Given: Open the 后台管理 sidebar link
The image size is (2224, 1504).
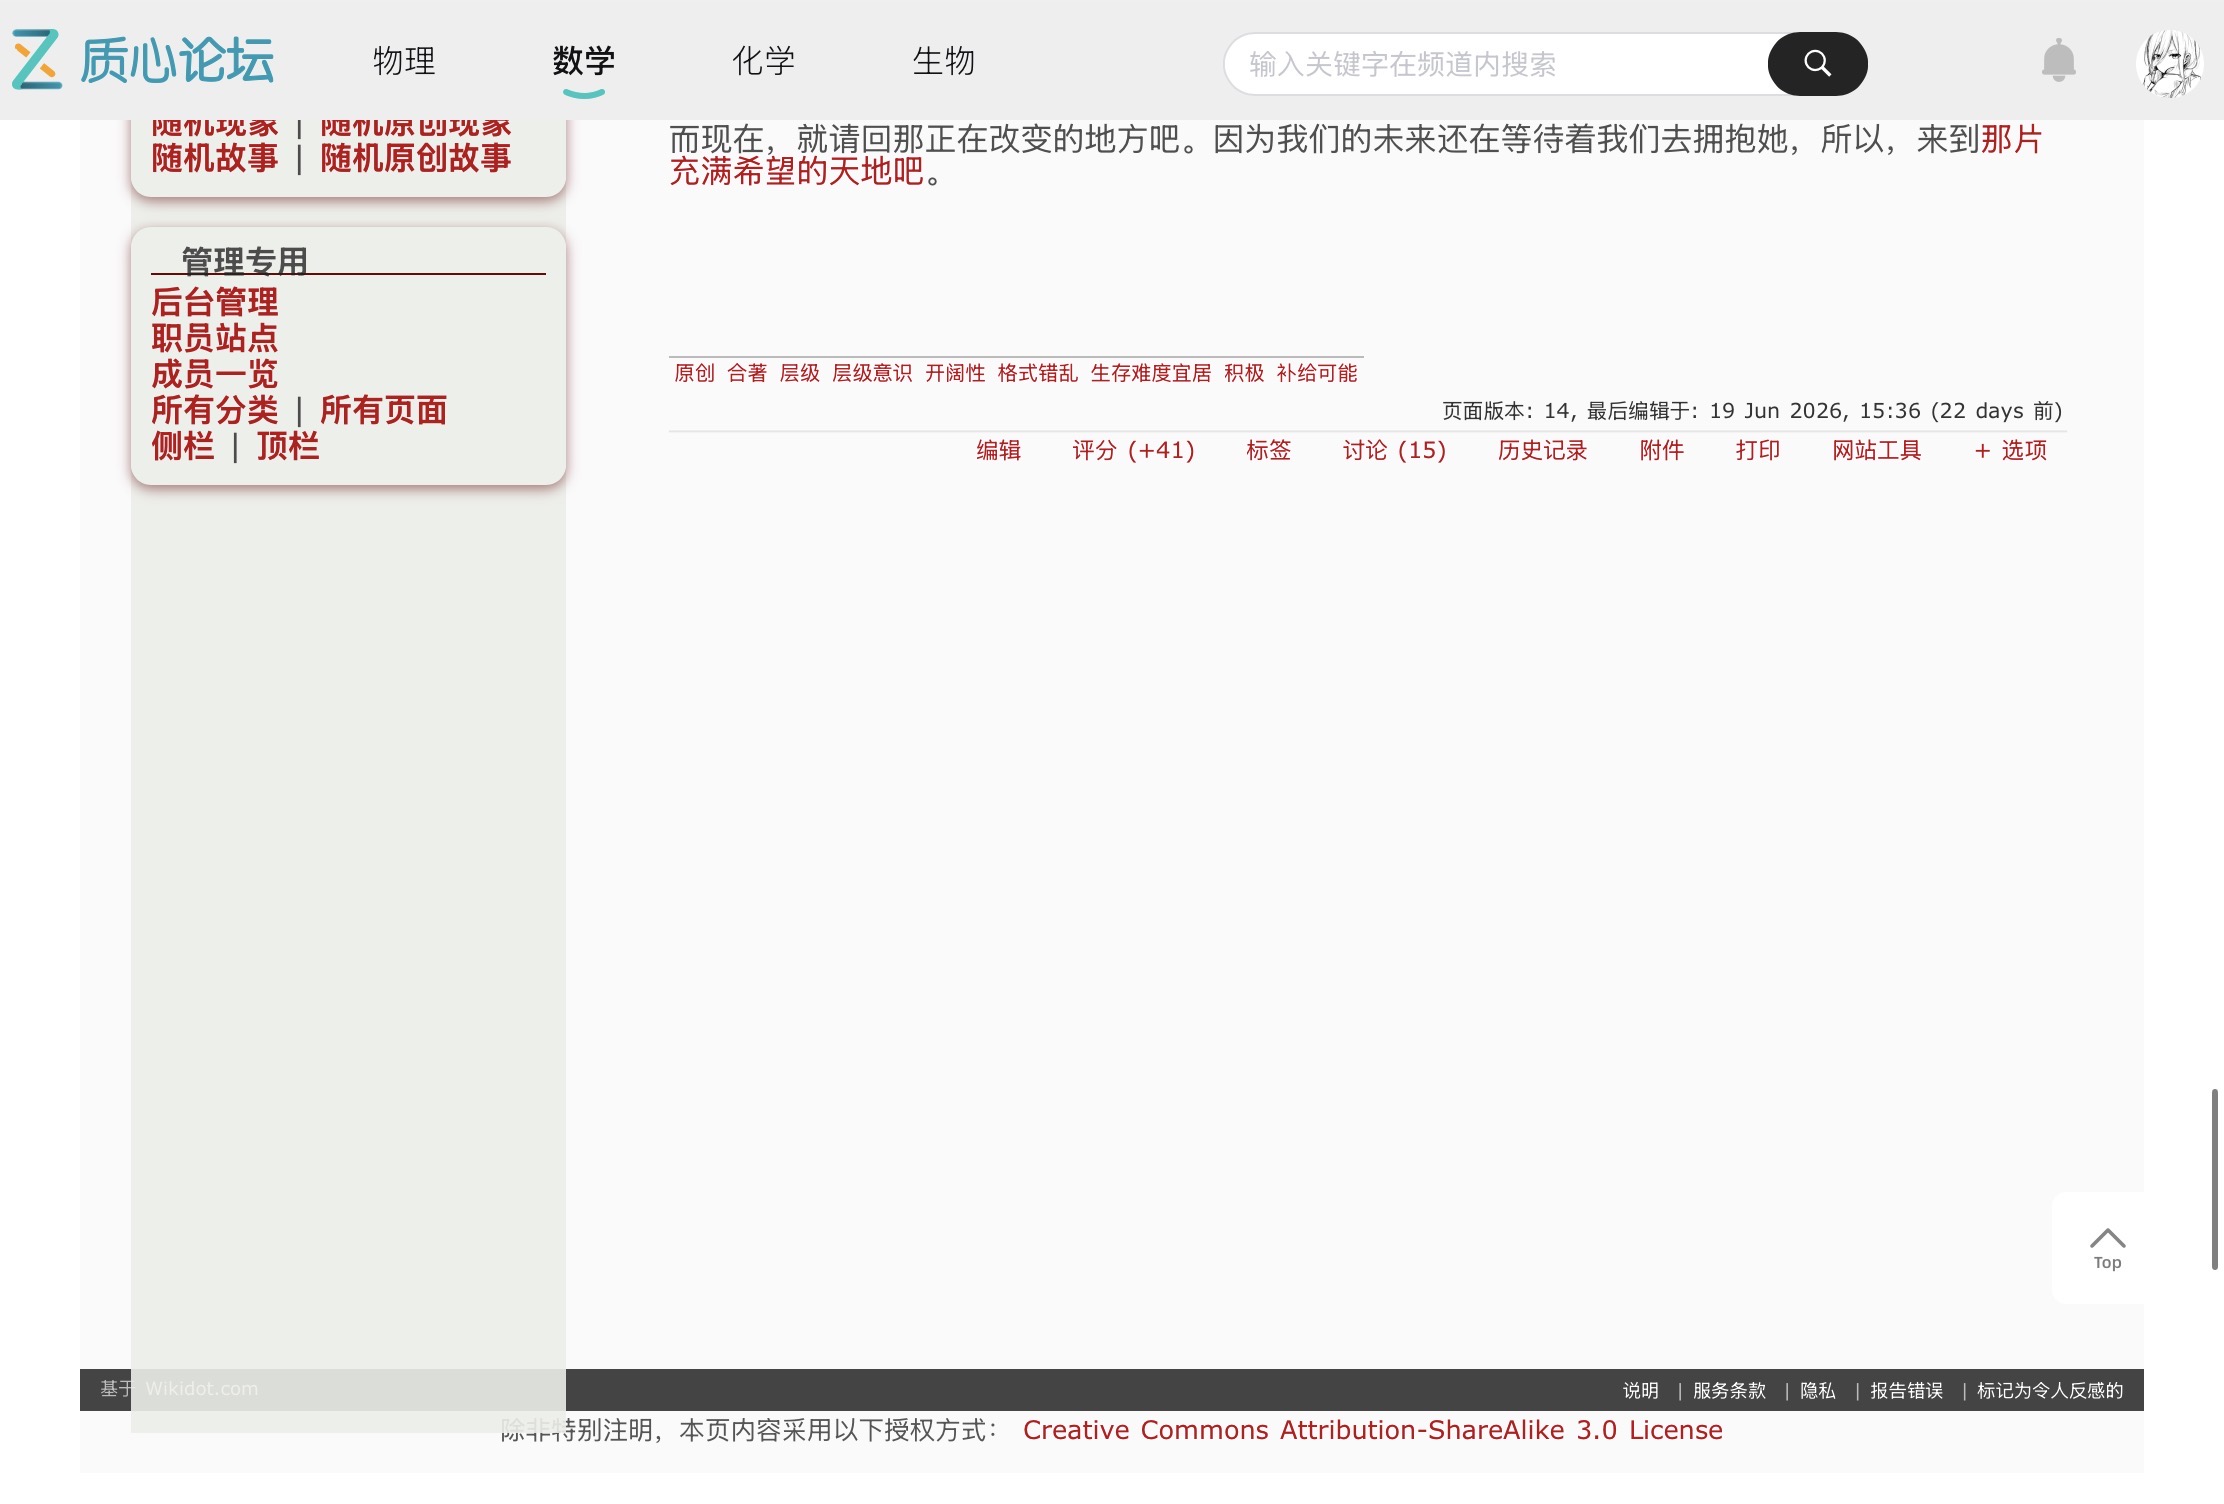Looking at the screenshot, I should tap(215, 302).
